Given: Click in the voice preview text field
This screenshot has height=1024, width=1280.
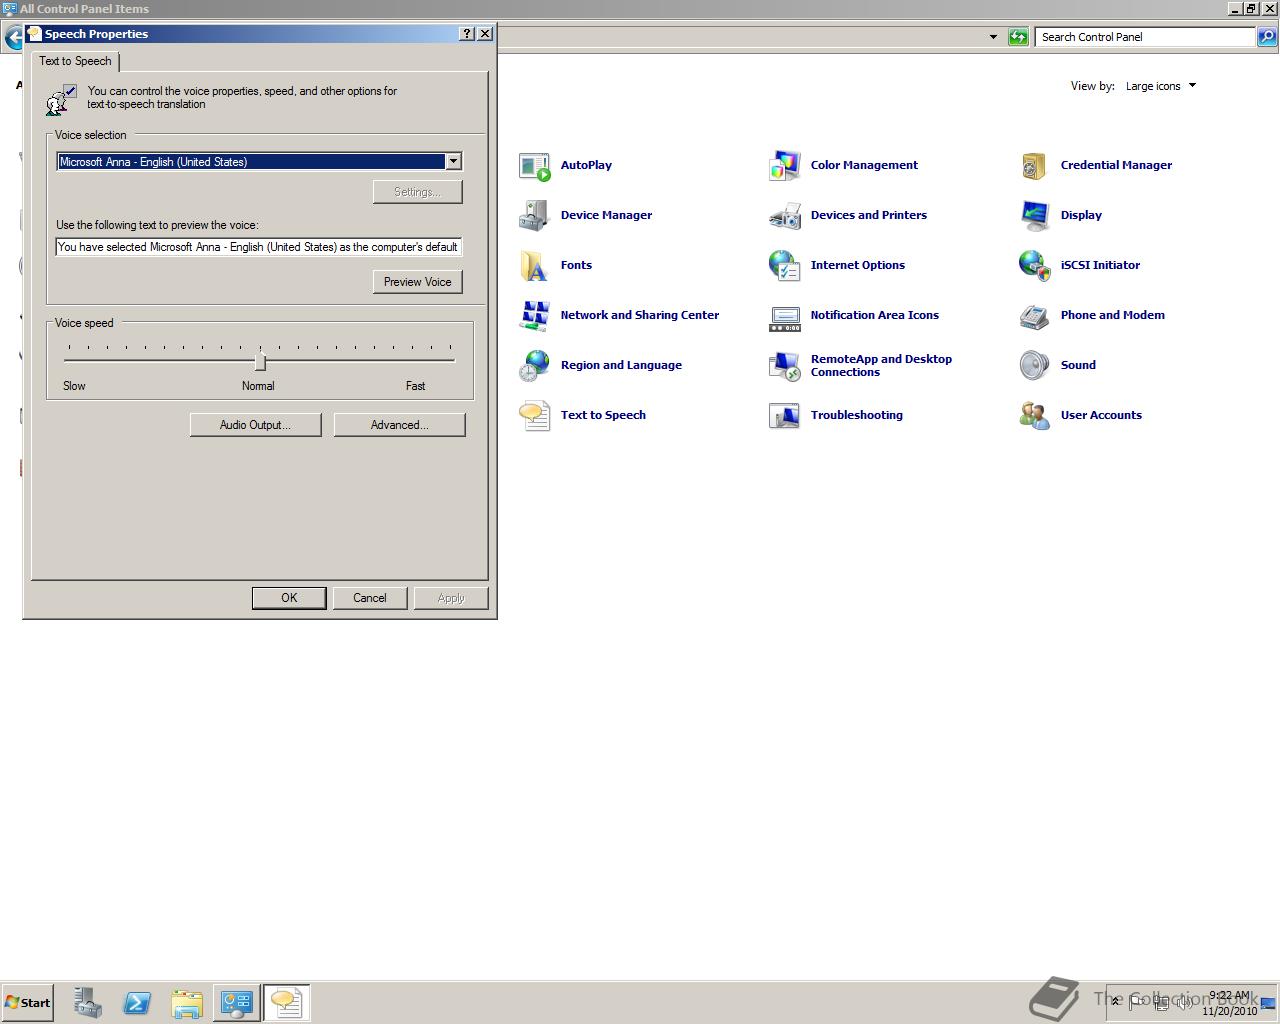Looking at the screenshot, I should (259, 247).
